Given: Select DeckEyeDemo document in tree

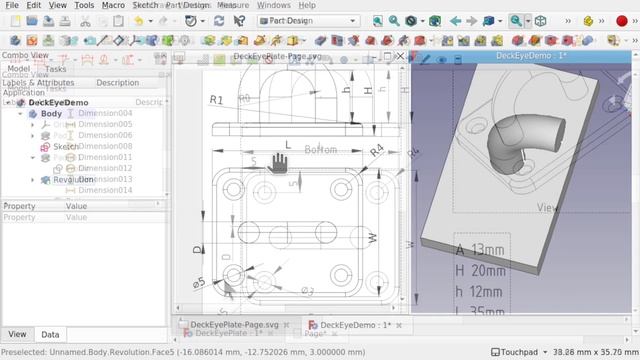Looking at the screenshot, I should 58,102.
